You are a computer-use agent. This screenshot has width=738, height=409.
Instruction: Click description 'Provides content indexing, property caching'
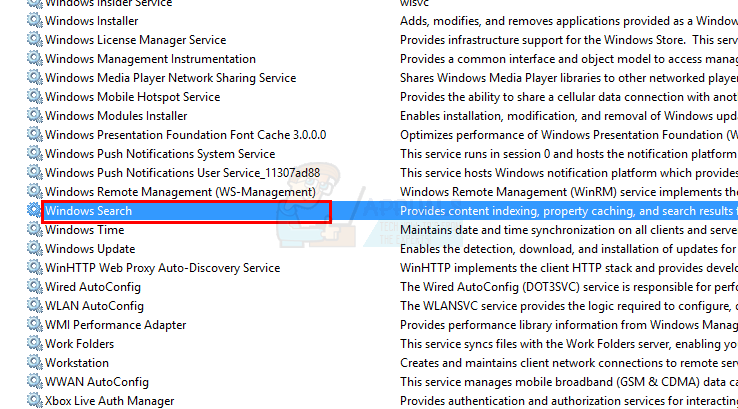click(x=569, y=211)
